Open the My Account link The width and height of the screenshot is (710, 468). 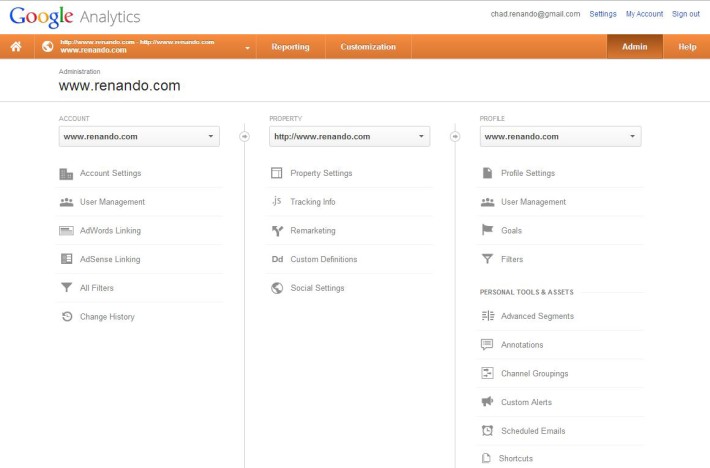click(x=644, y=14)
